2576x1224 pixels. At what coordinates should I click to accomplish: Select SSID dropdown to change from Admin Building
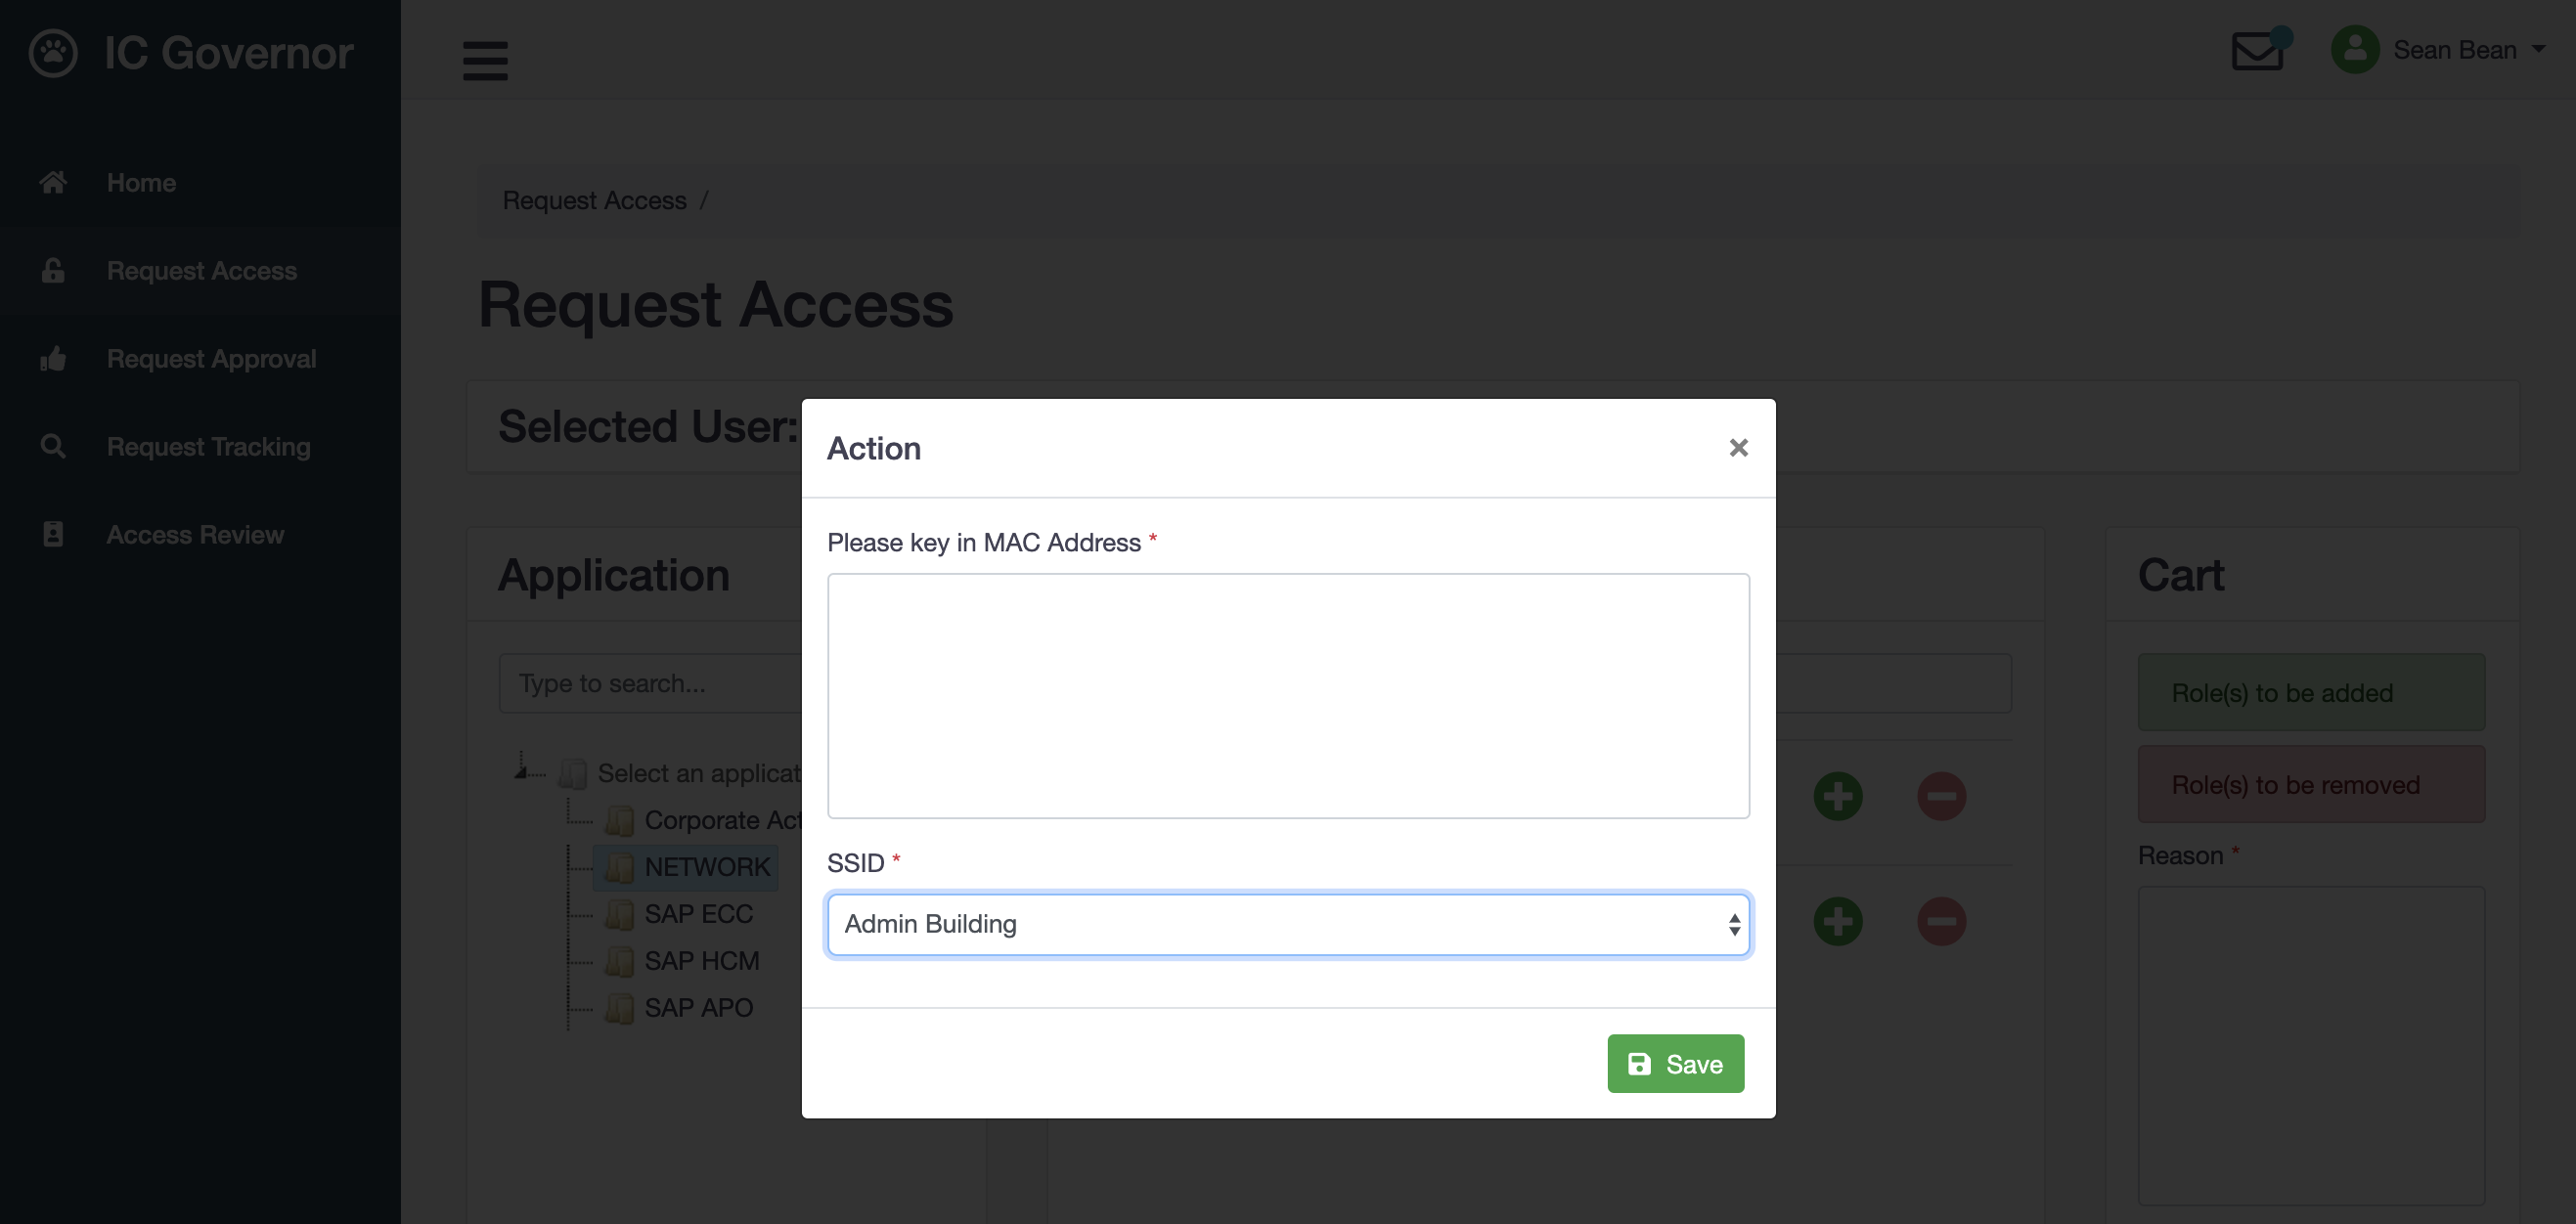(x=1288, y=922)
